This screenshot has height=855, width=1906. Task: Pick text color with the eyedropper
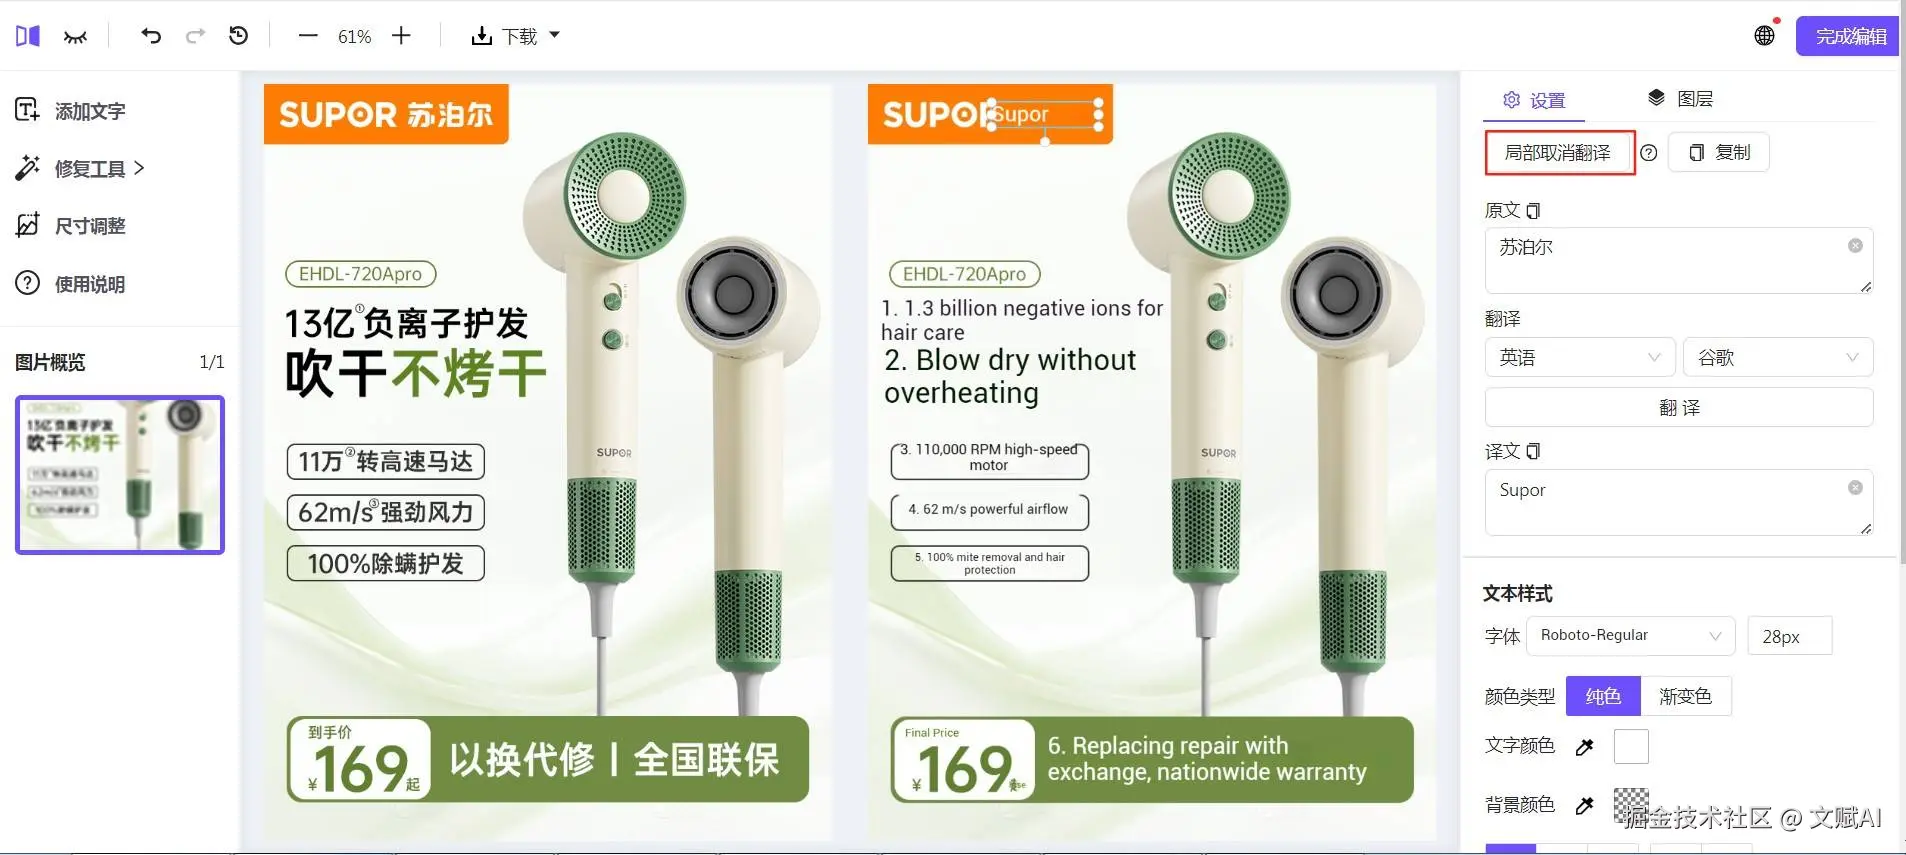click(x=1584, y=747)
